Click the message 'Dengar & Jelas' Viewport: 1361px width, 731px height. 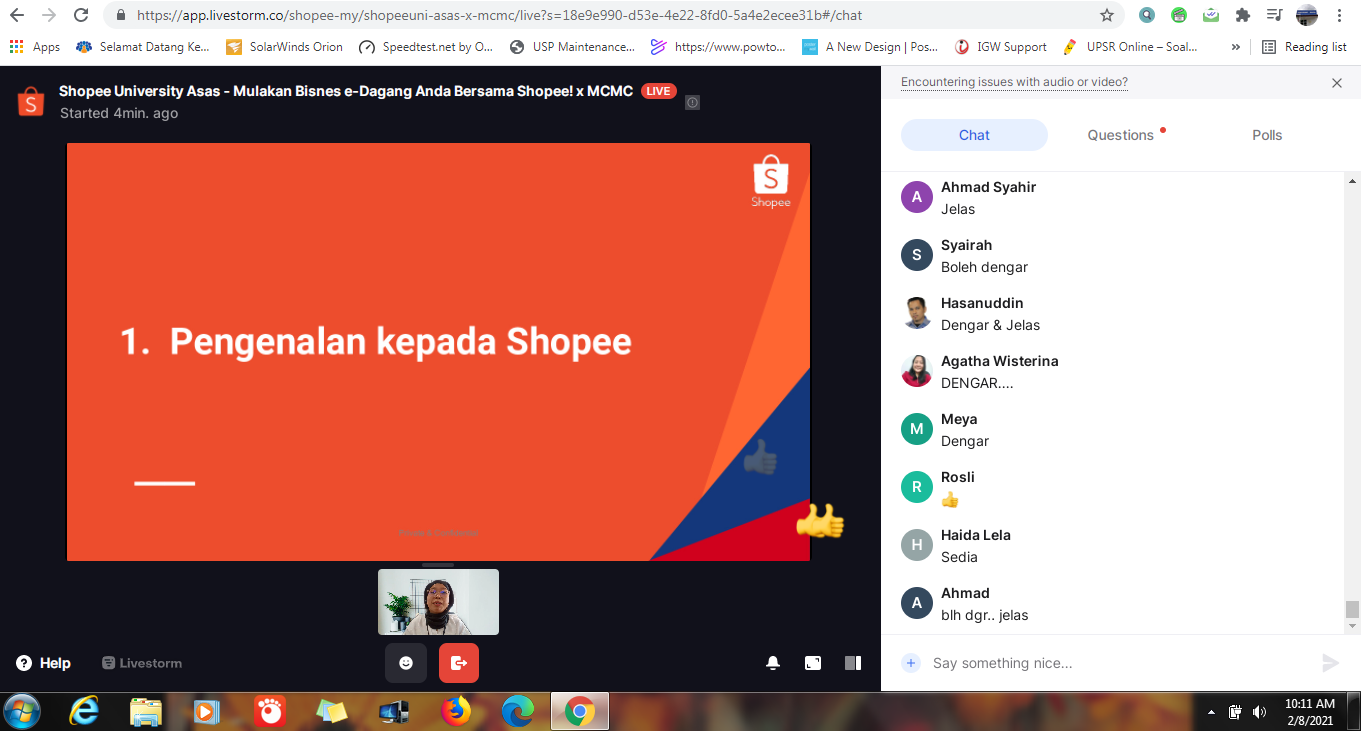(x=990, y=325)
